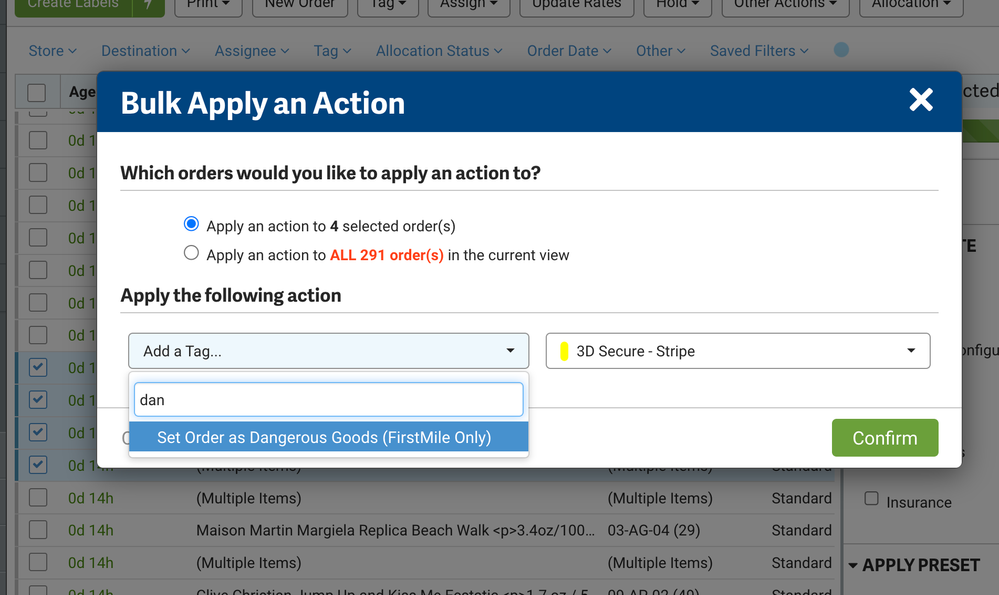Open the 3D Secure - Stripe tag dropdown
Screen dimensions: 999x595
coord(738,351)
